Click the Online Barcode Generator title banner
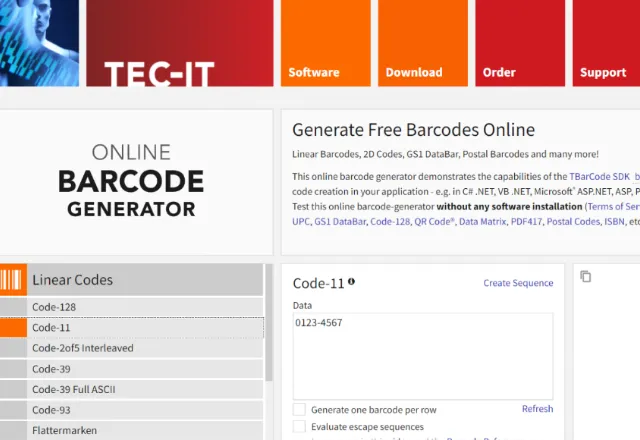The height and width of the screenshot is (440, 640). click(131, 182)
